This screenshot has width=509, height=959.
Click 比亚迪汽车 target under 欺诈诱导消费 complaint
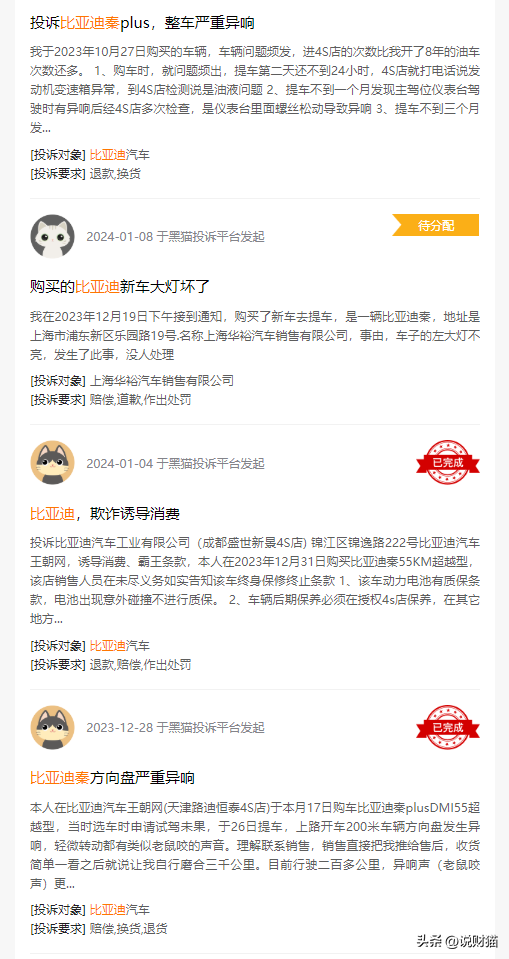tap(120, 646)
